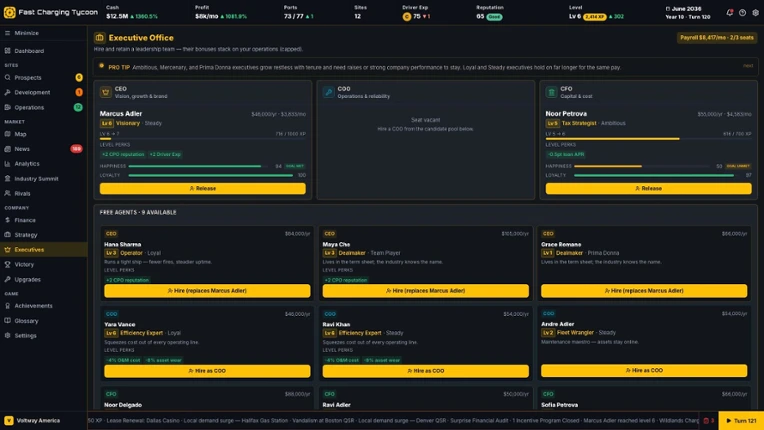
Task: Click the CFO building icon on Noor Petrova card
Action: [551, 92]
